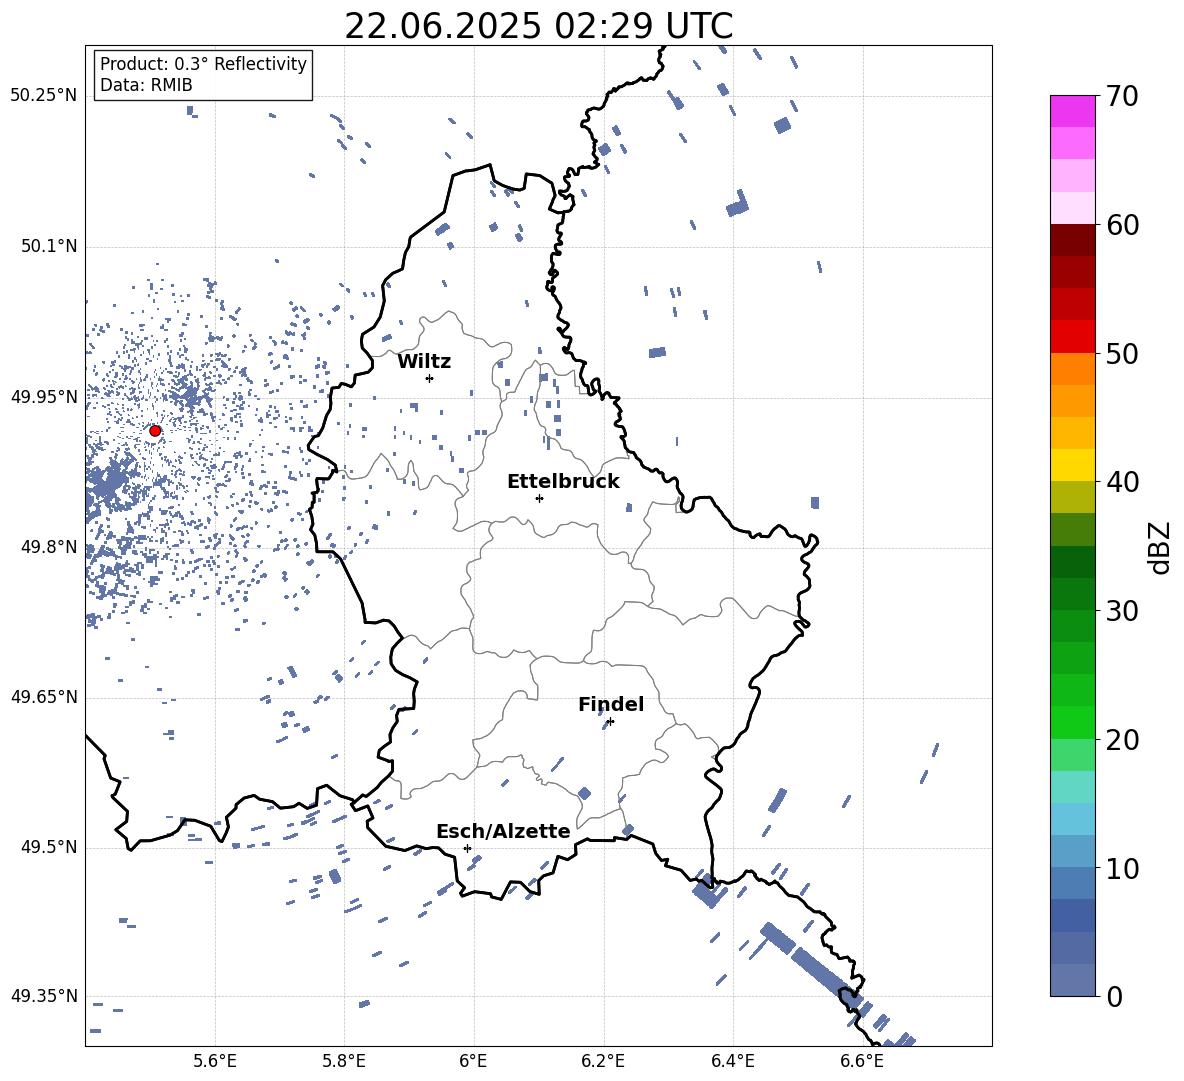The width and height of the screenshot is (1184, 1081).
Task: Click the 'Wiltz' city label
Action: pos(424,362)
